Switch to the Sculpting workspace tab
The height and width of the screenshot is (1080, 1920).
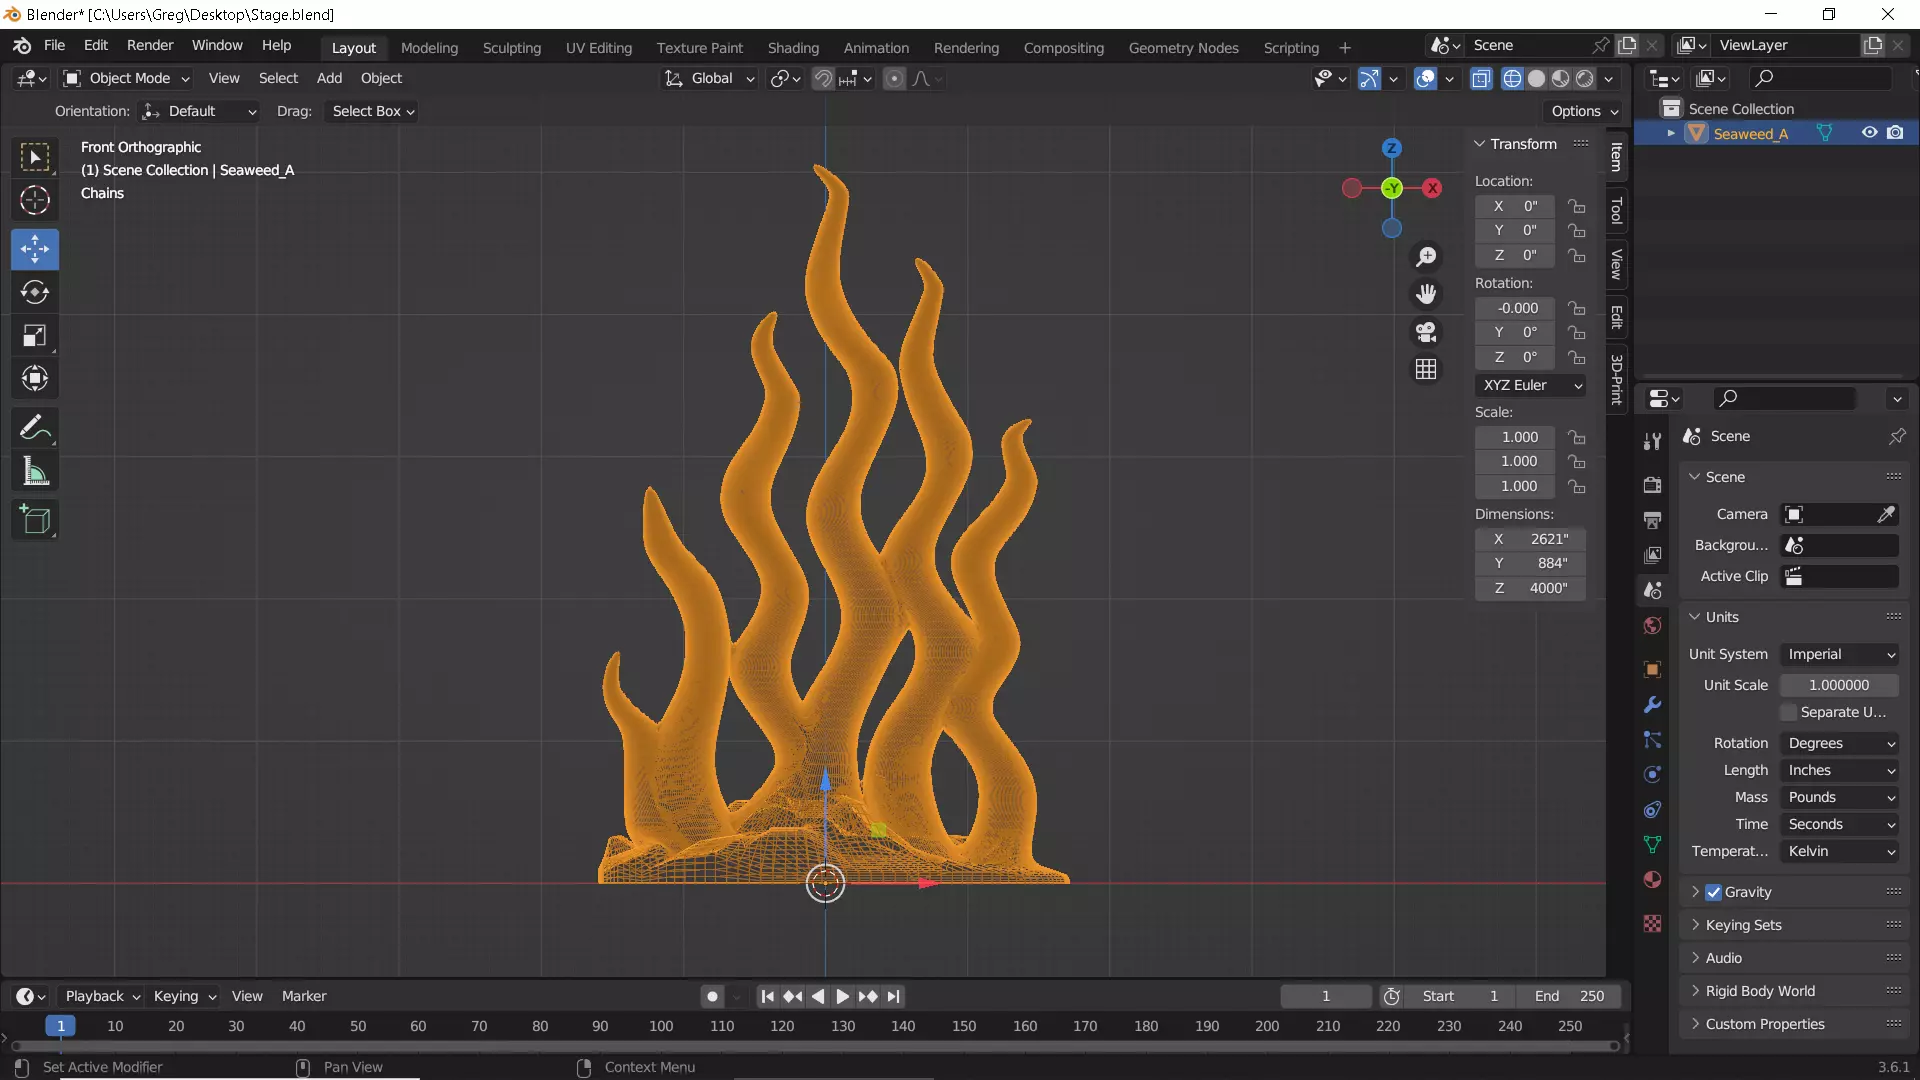click(x=511, y=47)
